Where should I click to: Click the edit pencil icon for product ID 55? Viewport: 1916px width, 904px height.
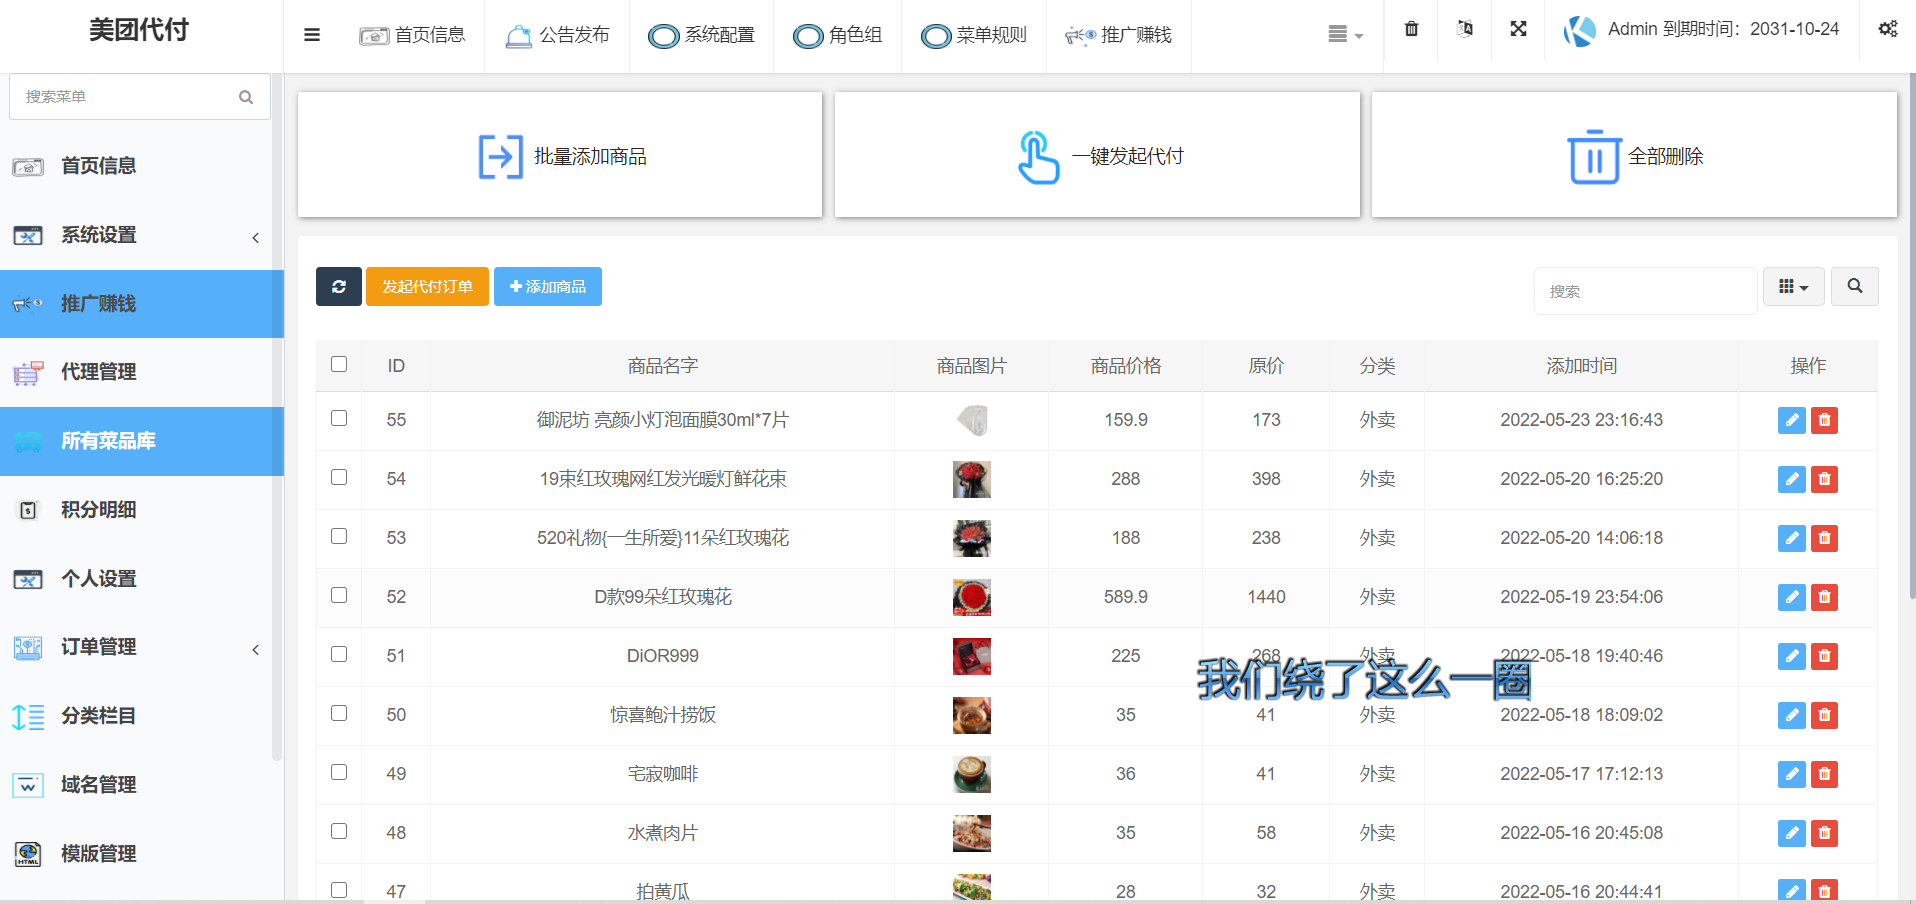coord(1791,421)
